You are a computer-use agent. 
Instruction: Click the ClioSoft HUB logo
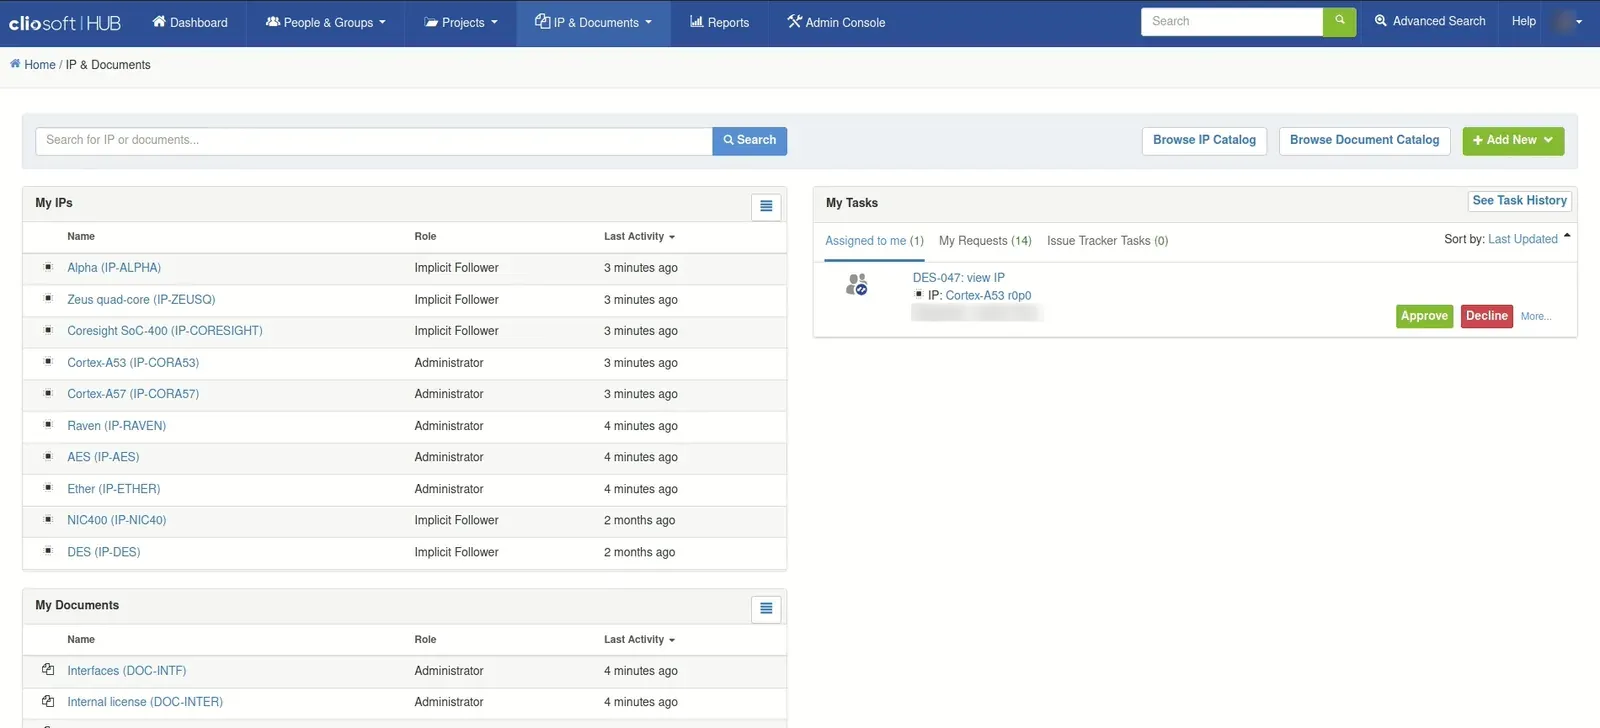click(65, 22)
